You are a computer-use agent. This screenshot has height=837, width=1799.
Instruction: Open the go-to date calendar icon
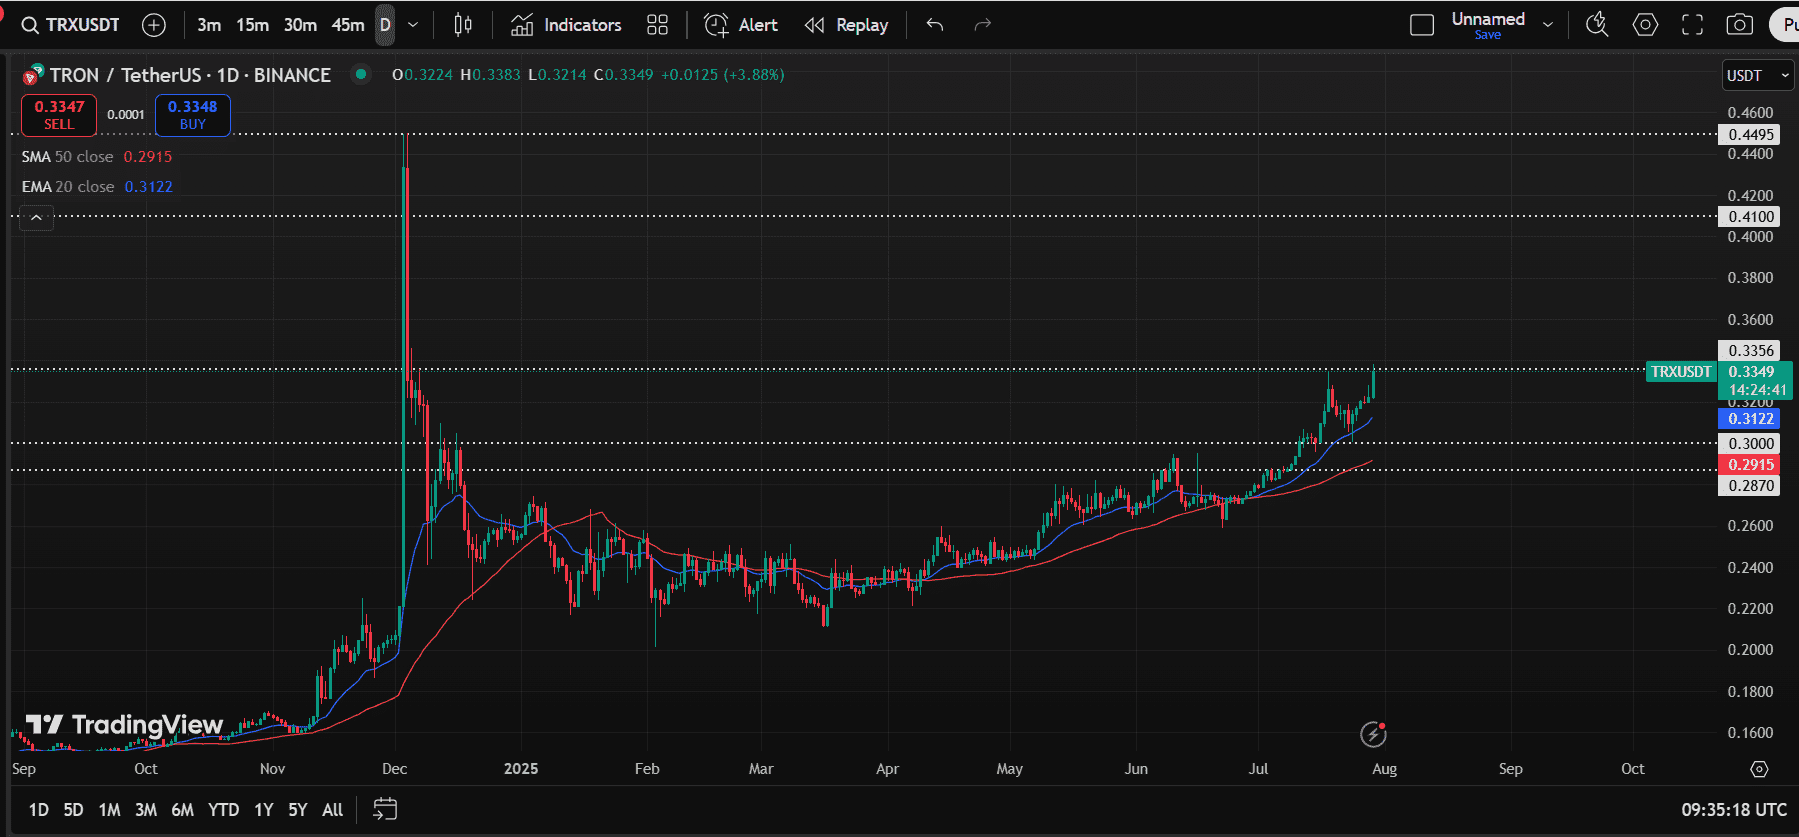click(x=385, y=809)
